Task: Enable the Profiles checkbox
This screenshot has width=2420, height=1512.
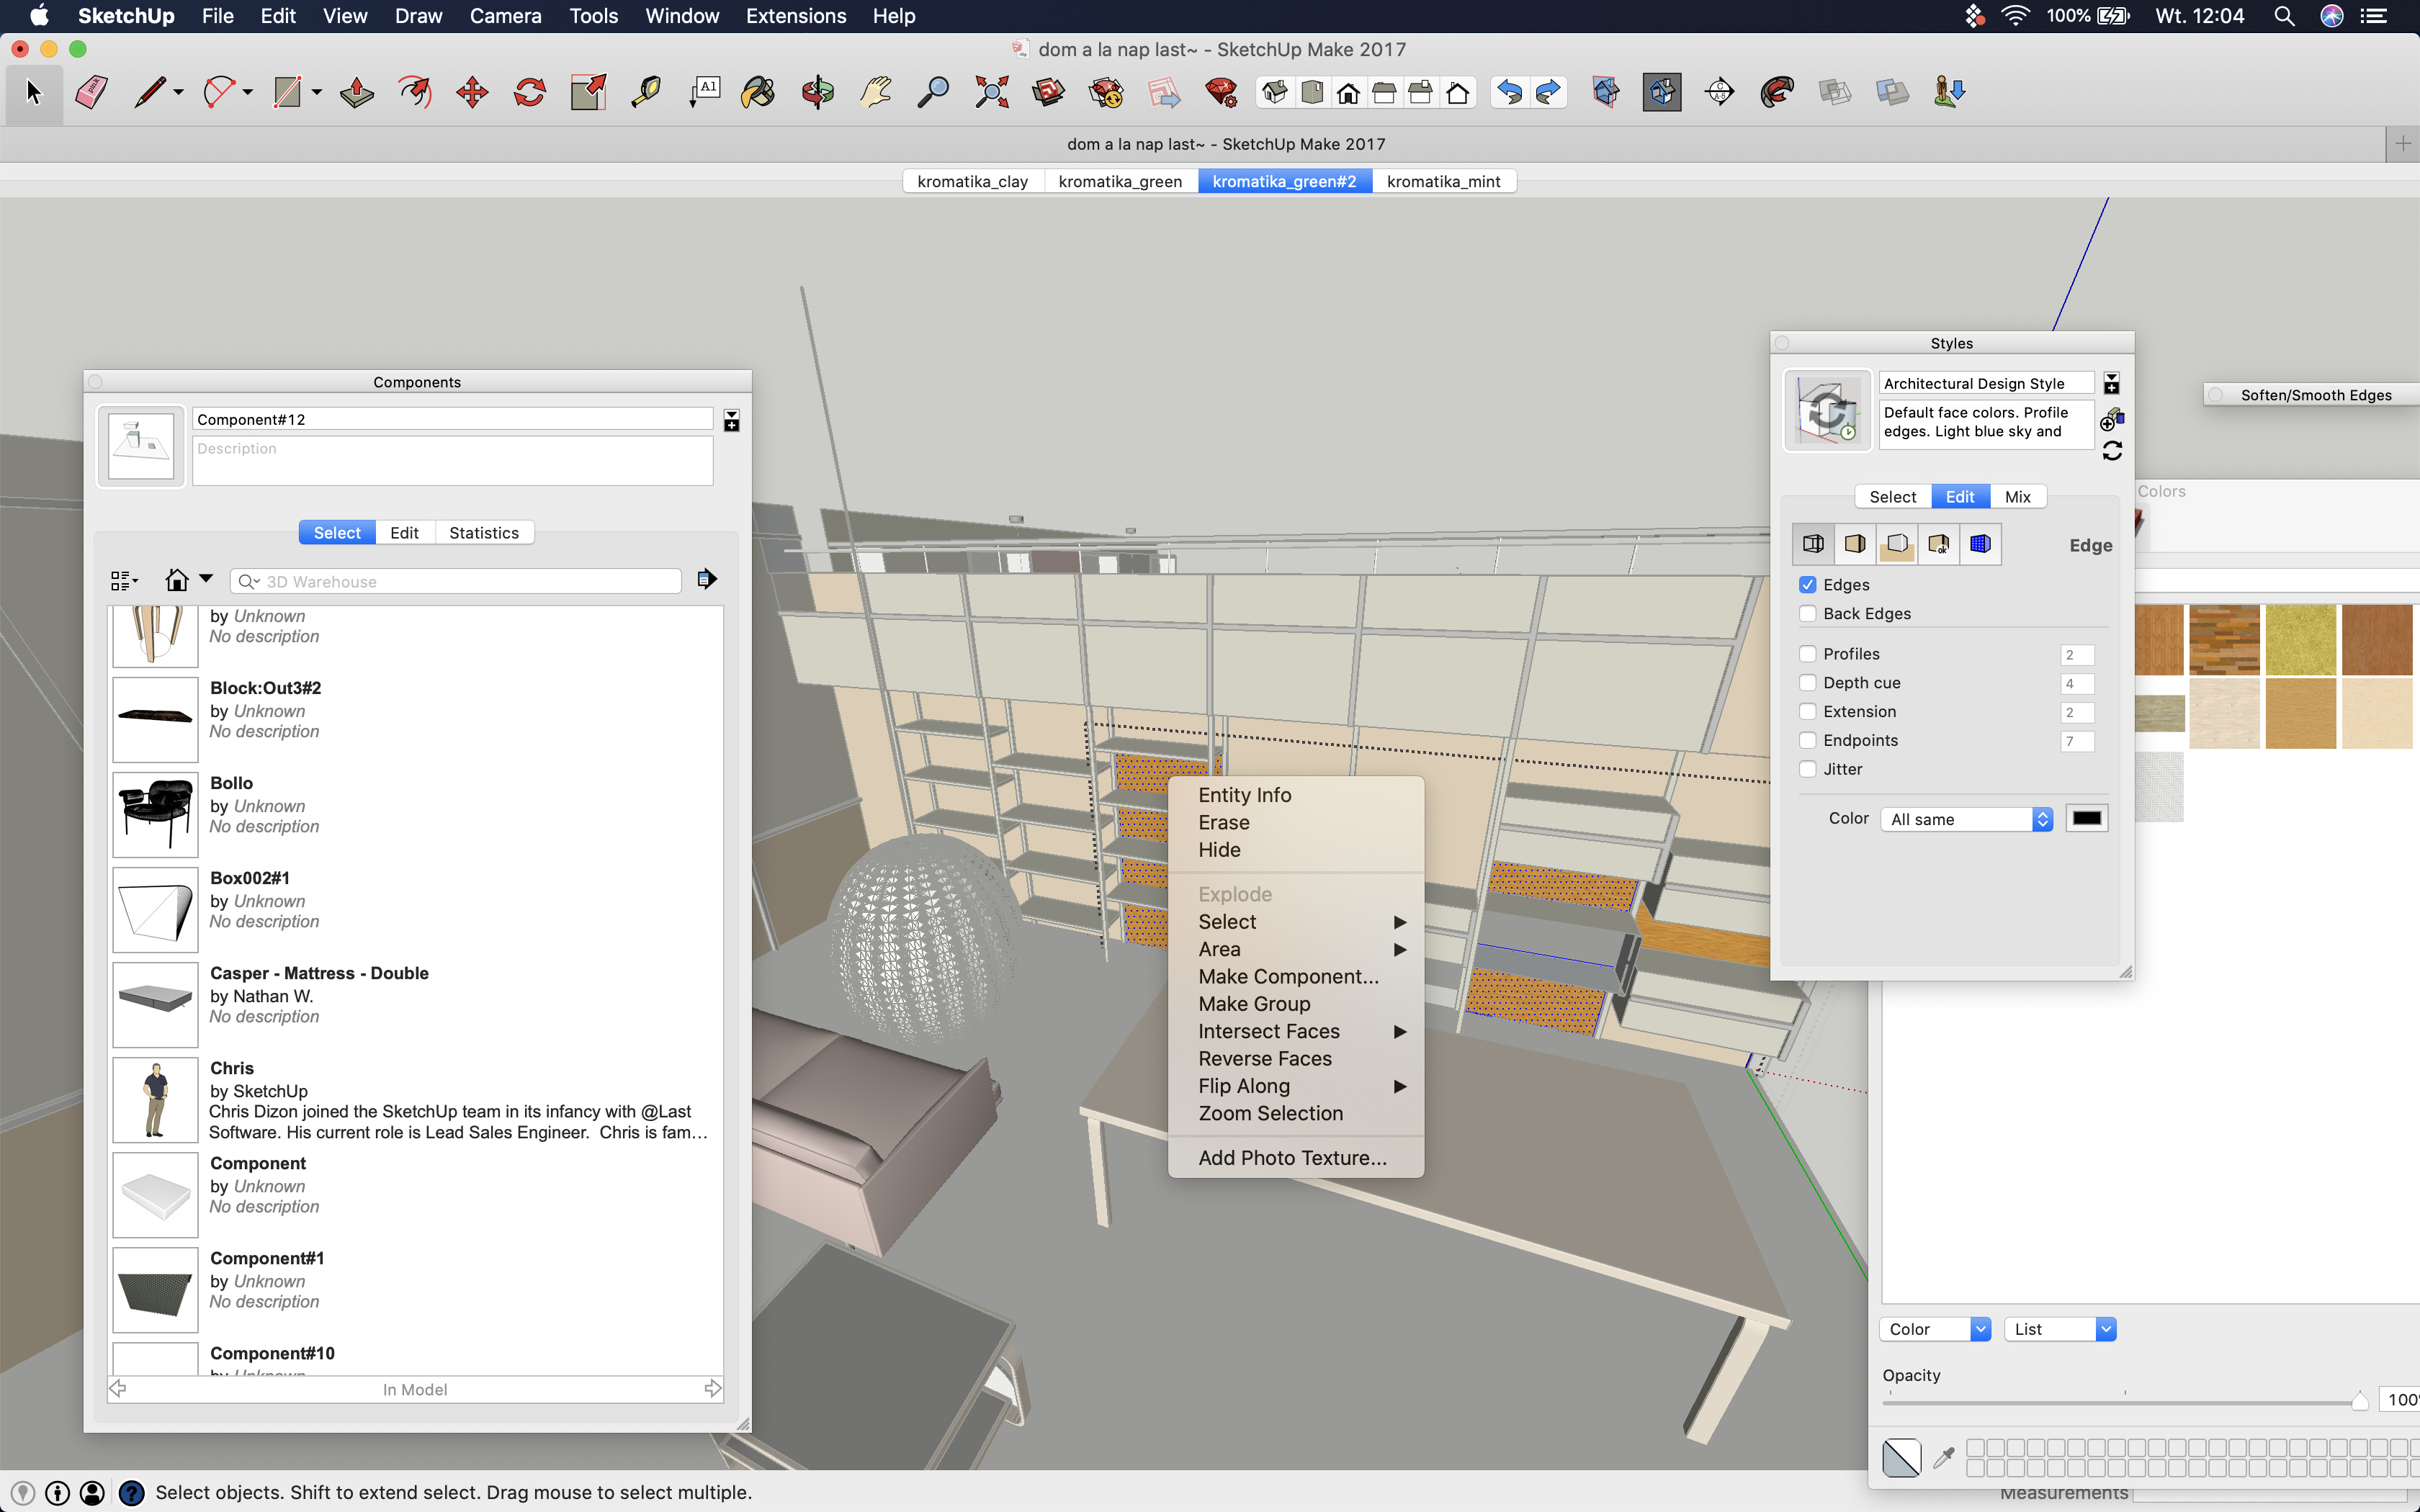Action: [x=1808, y=654]
